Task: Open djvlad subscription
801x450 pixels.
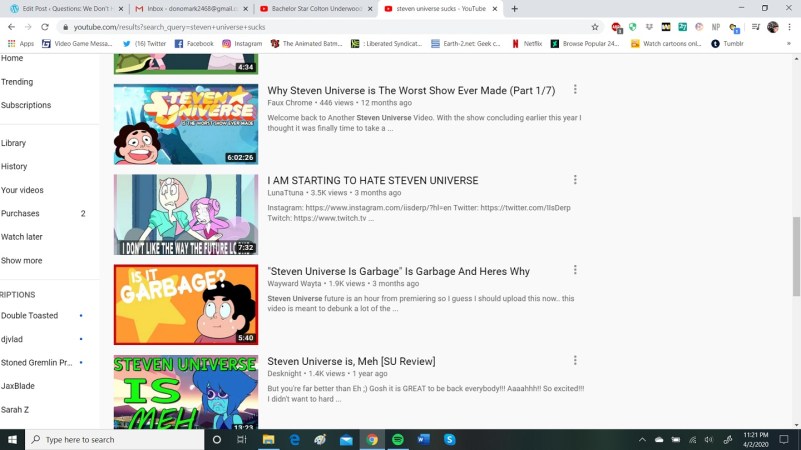Action: click(x=12, y=339)
